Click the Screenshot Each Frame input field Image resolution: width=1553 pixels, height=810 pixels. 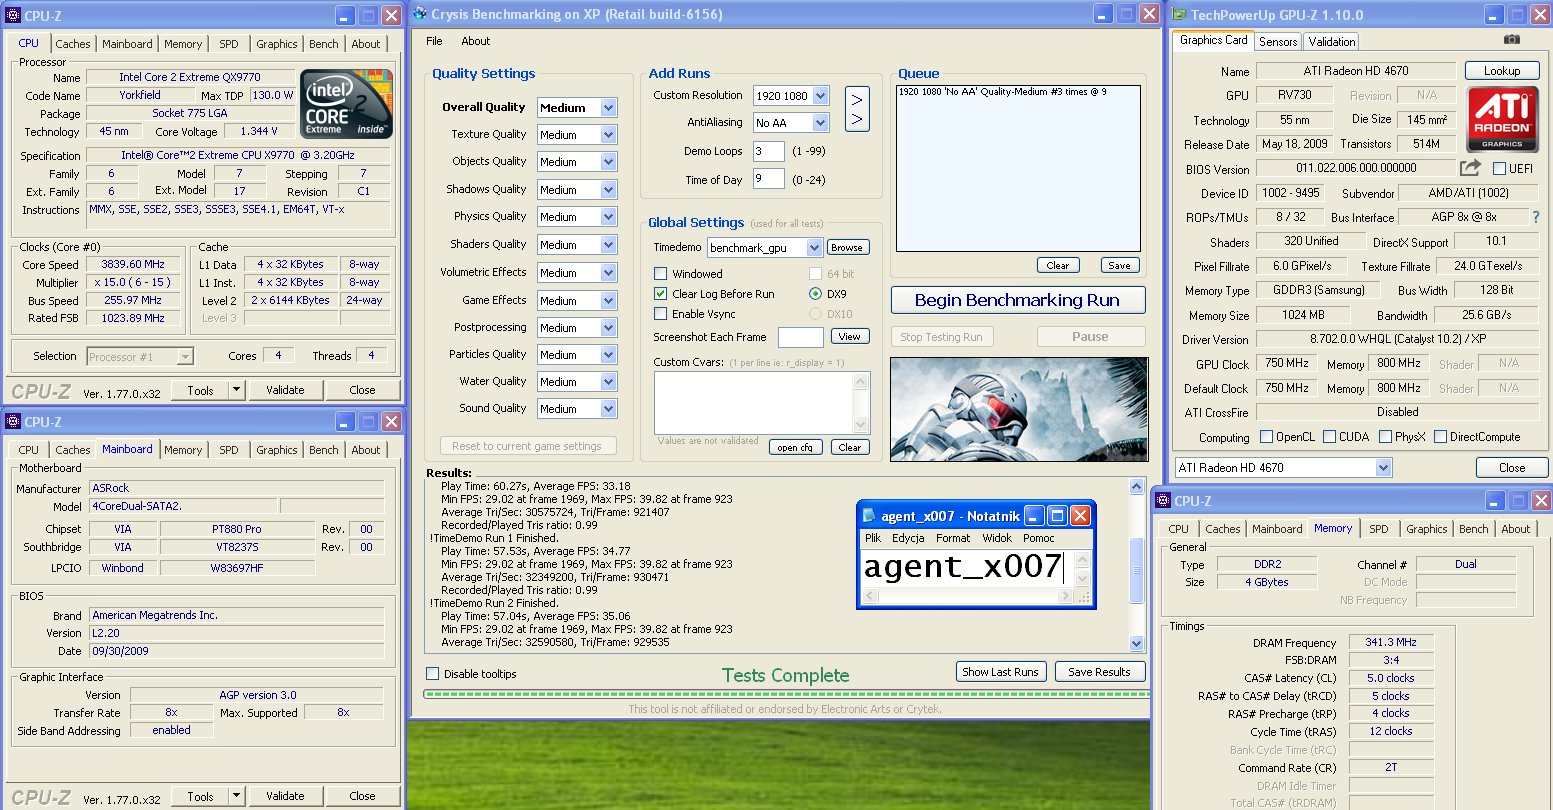click(801, 337)
